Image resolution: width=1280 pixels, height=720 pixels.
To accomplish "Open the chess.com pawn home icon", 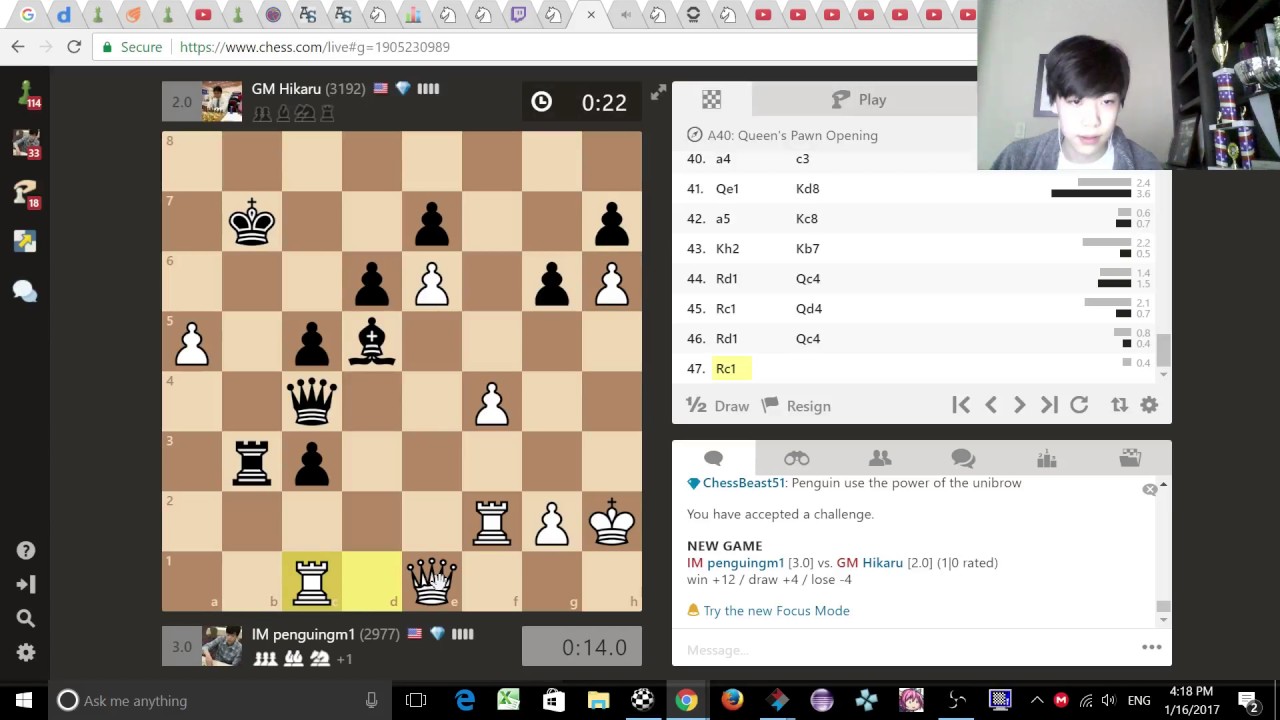I will click(26, 94).
